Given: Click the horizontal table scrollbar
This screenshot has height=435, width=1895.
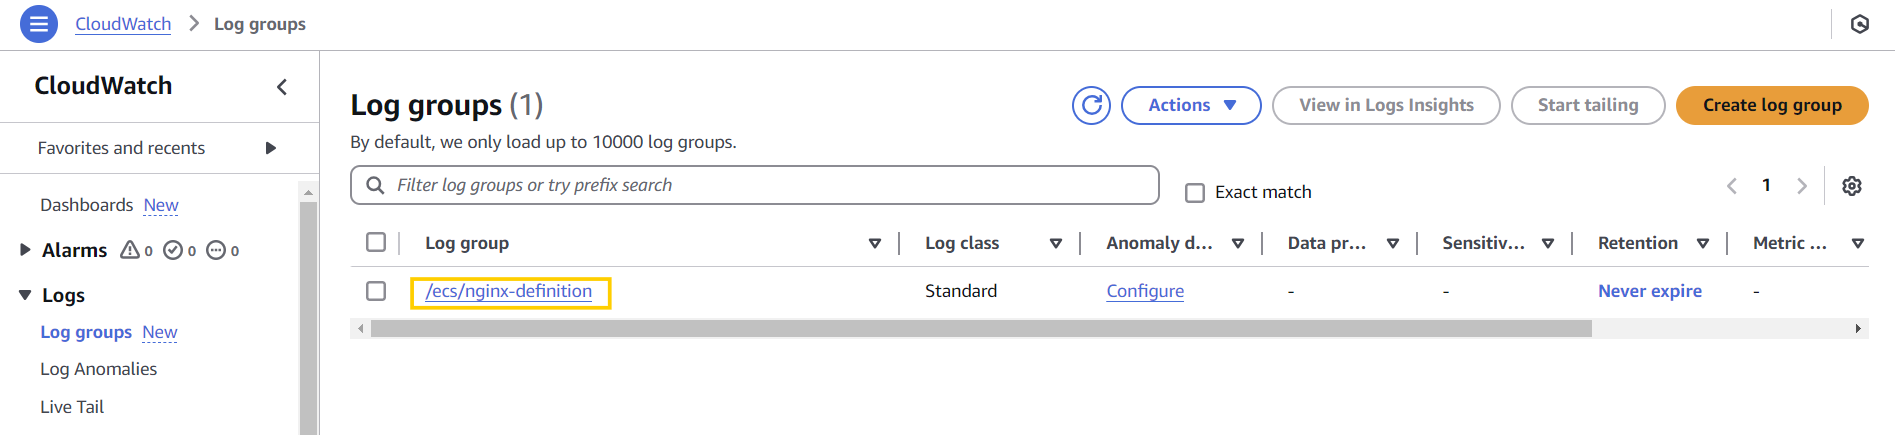Looking at the screenshot, I should point(980,329).
